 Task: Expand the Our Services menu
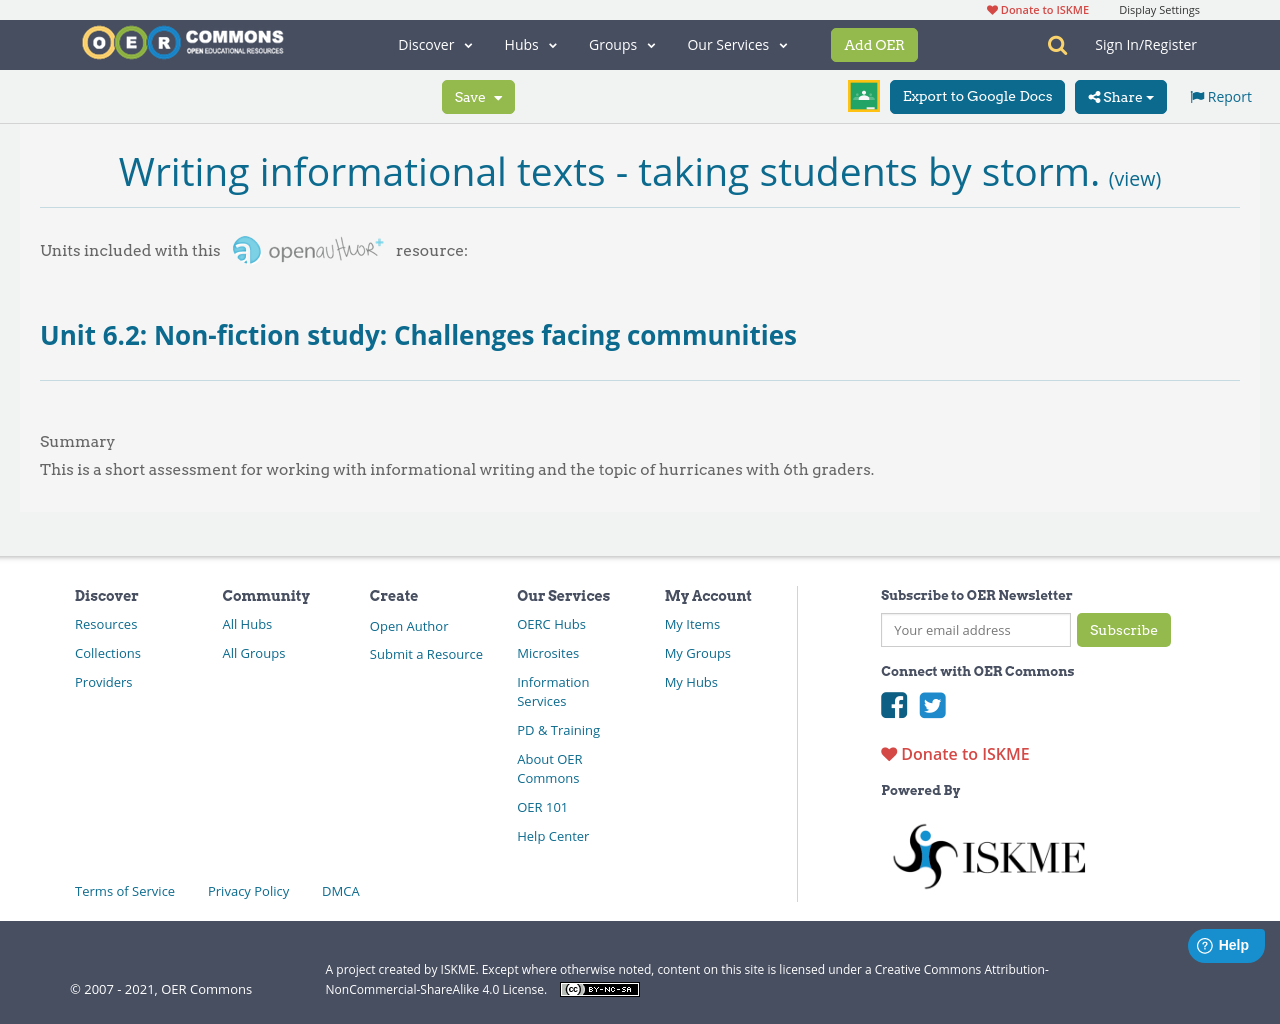pyautogui.click(x=736, y=44)
